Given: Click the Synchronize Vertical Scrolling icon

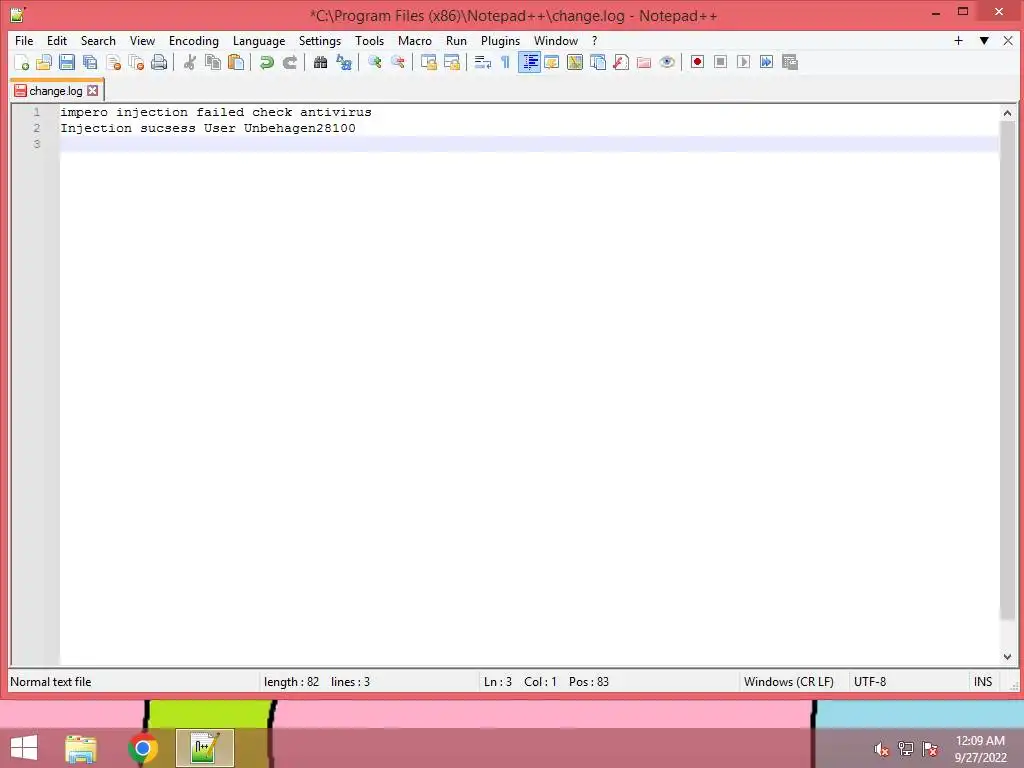Looking at the screenshot, I should [428, 62].
